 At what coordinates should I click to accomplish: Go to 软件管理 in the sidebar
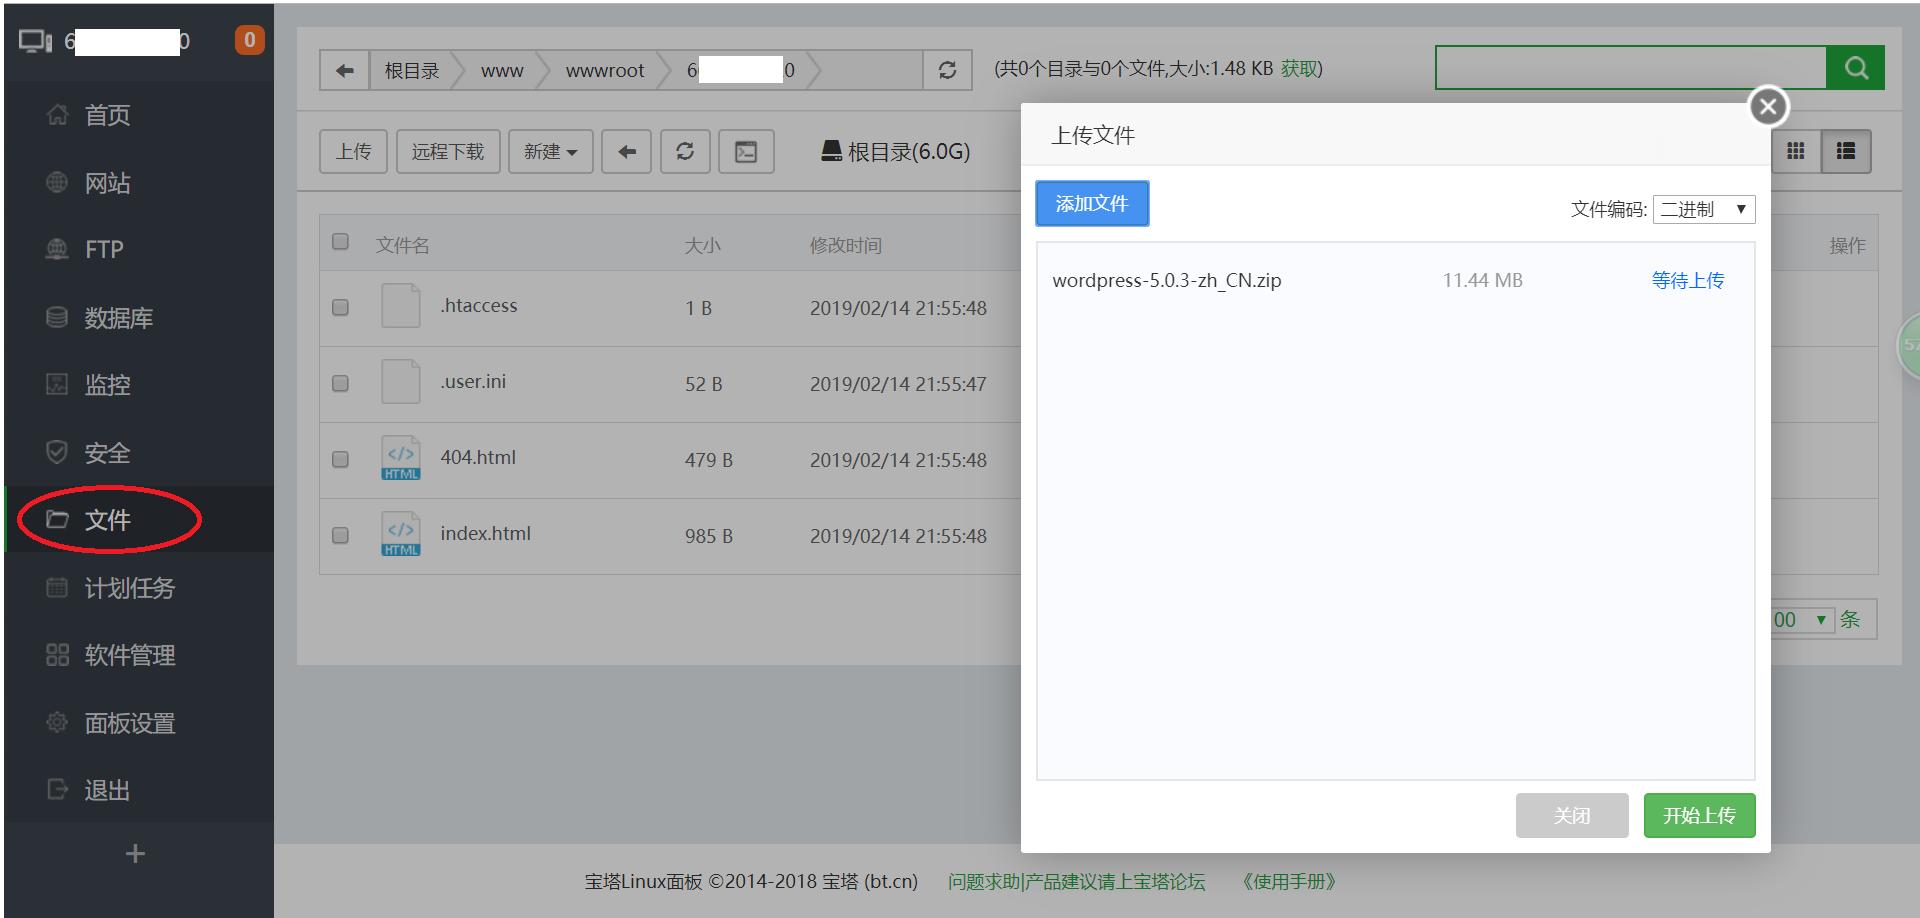[x=129, y=655]
